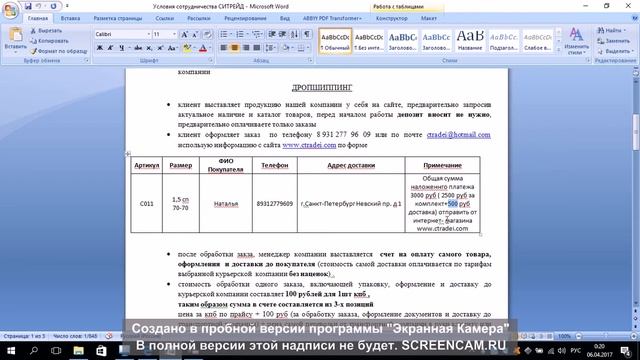Open font name Calibri dropdown
The image size is (640, 360).
[149, 34]
